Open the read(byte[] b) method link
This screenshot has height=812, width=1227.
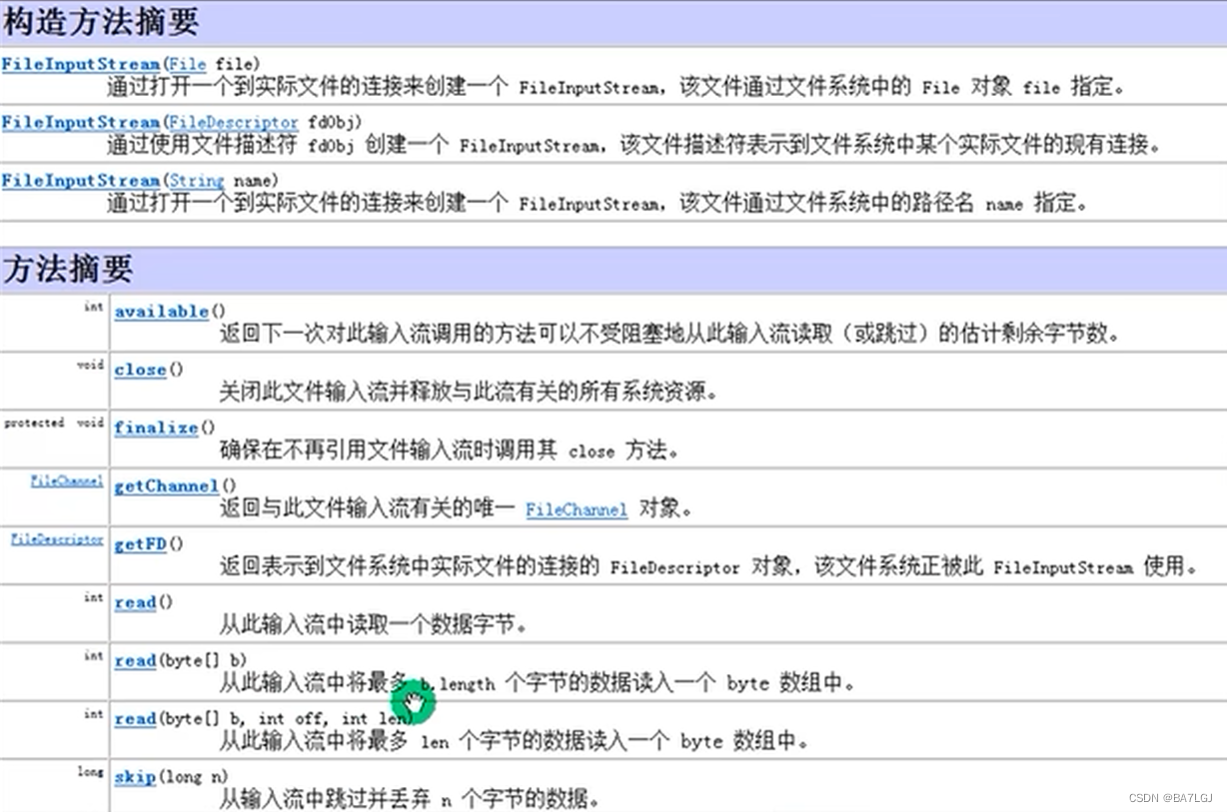133,661
